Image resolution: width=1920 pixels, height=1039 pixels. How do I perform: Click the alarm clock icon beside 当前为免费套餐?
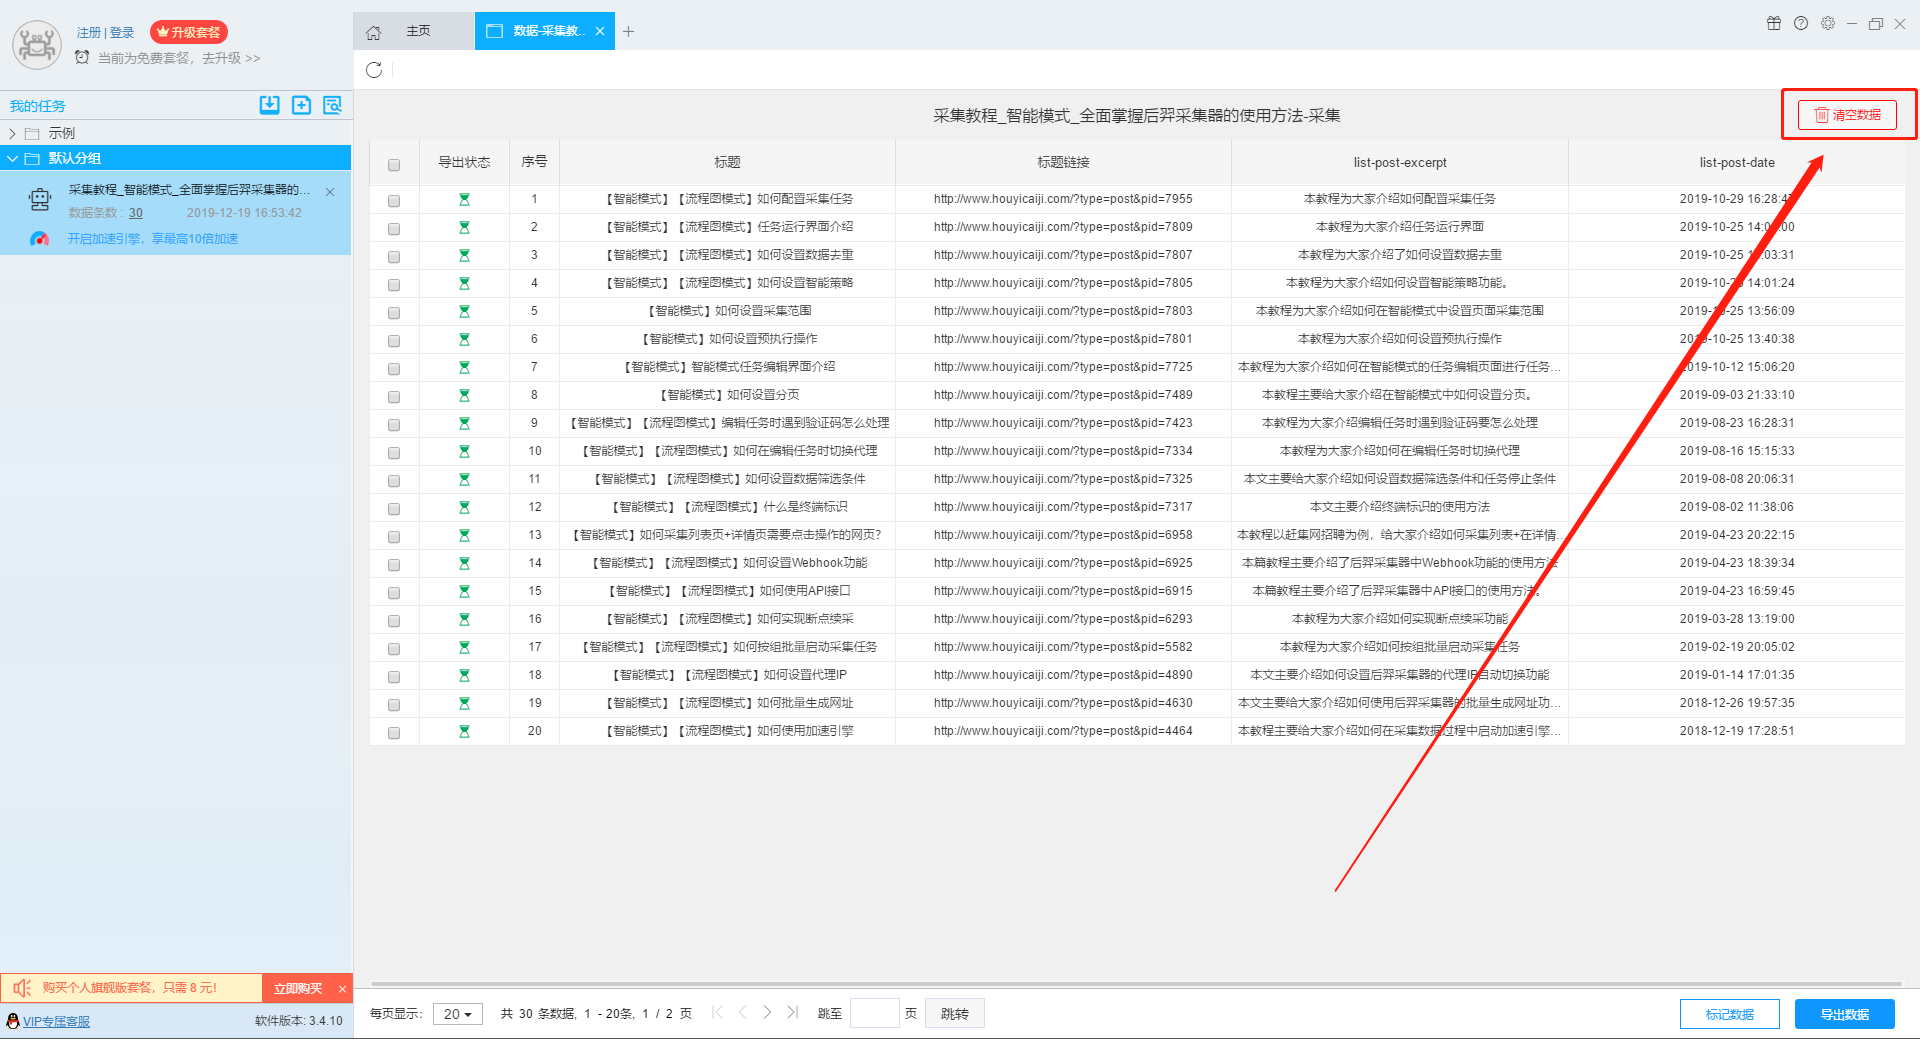click(82, 58)
